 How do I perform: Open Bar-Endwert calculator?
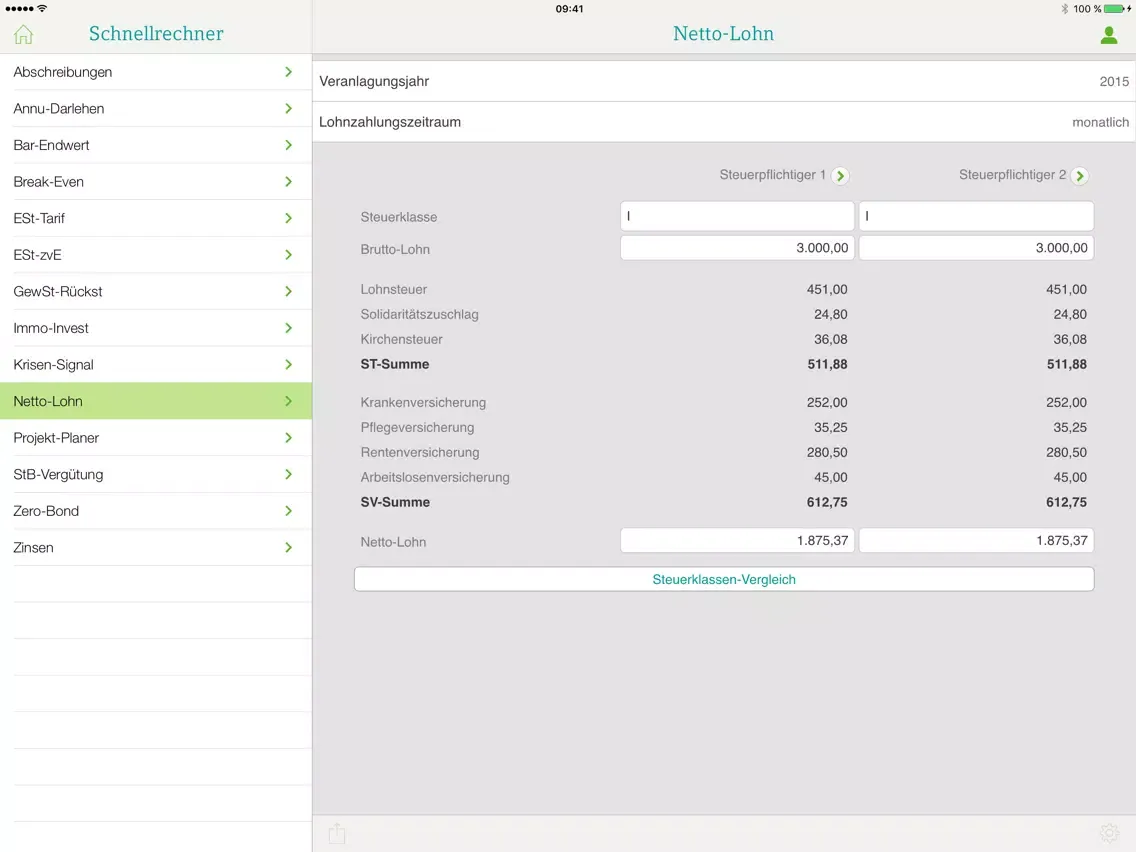point(156,145)
